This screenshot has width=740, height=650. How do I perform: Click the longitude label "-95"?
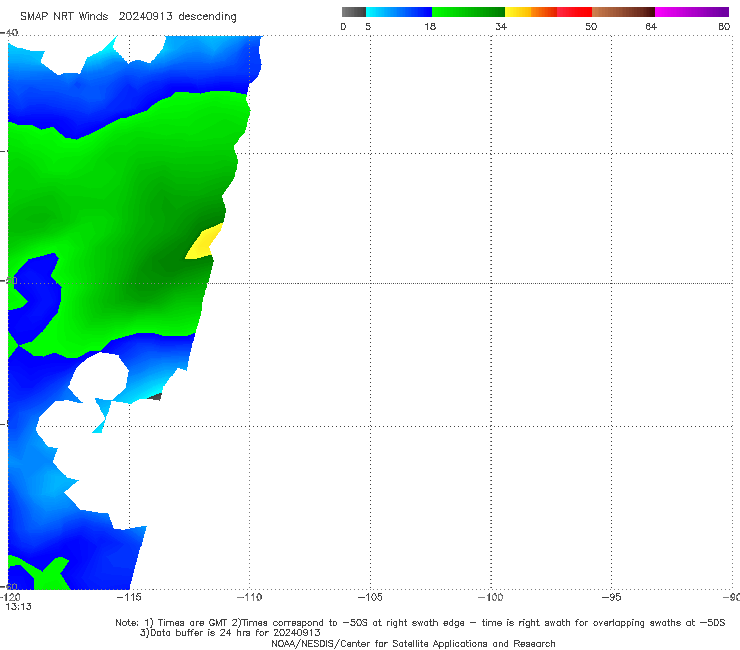click(611, 597)
